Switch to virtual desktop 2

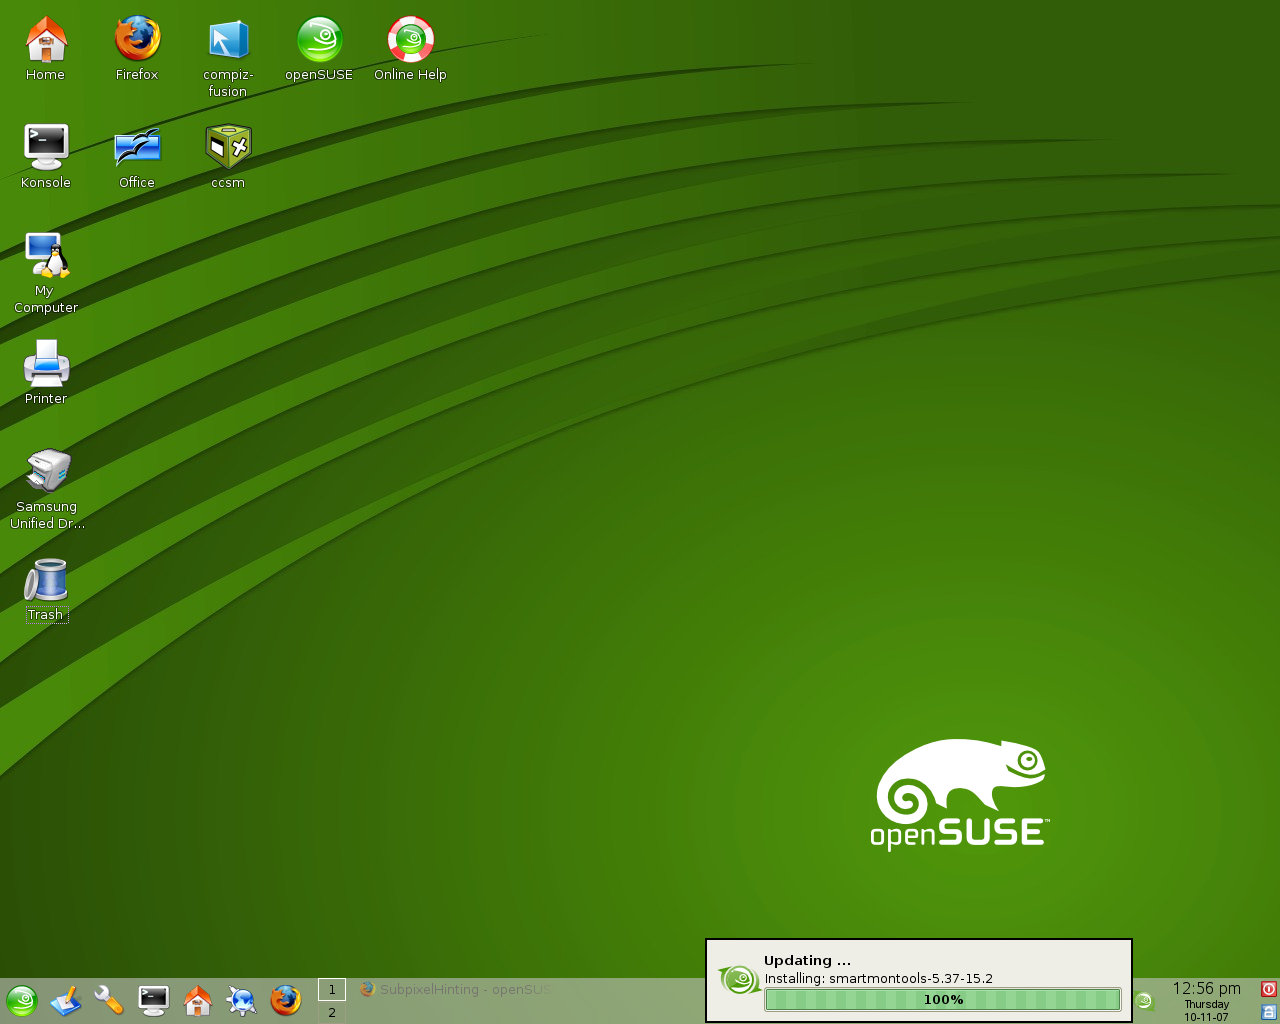[x=332, y=1013]
